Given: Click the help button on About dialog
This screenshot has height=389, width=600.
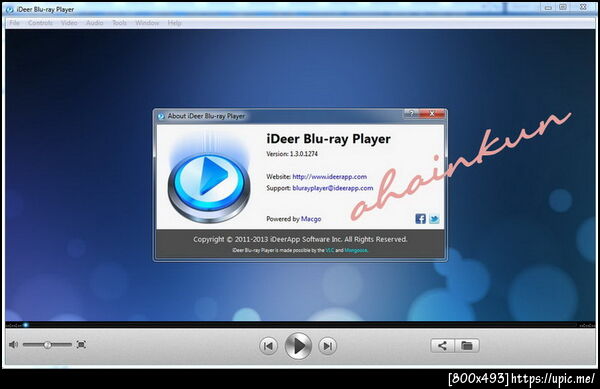Looking at the screenshot, I should coord(411,114).
